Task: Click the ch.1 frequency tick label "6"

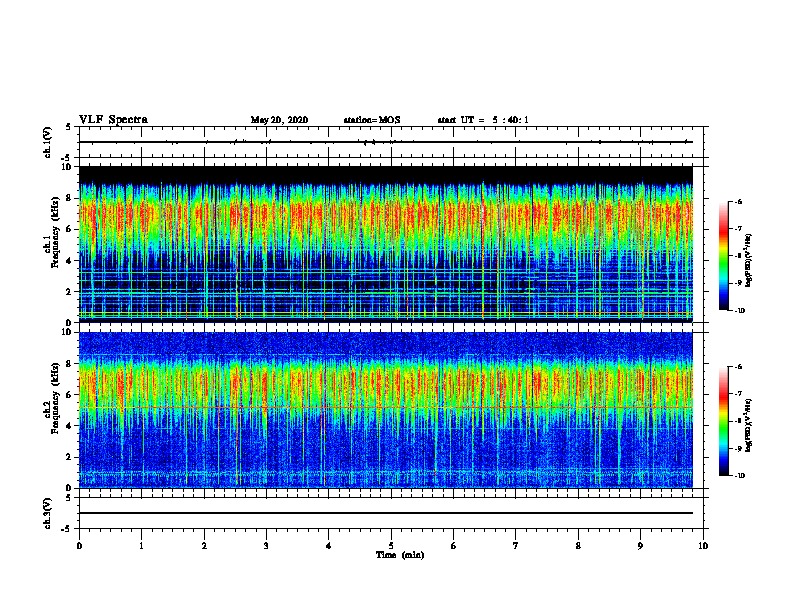Action: pyautogui.click(x=70, y=230)
